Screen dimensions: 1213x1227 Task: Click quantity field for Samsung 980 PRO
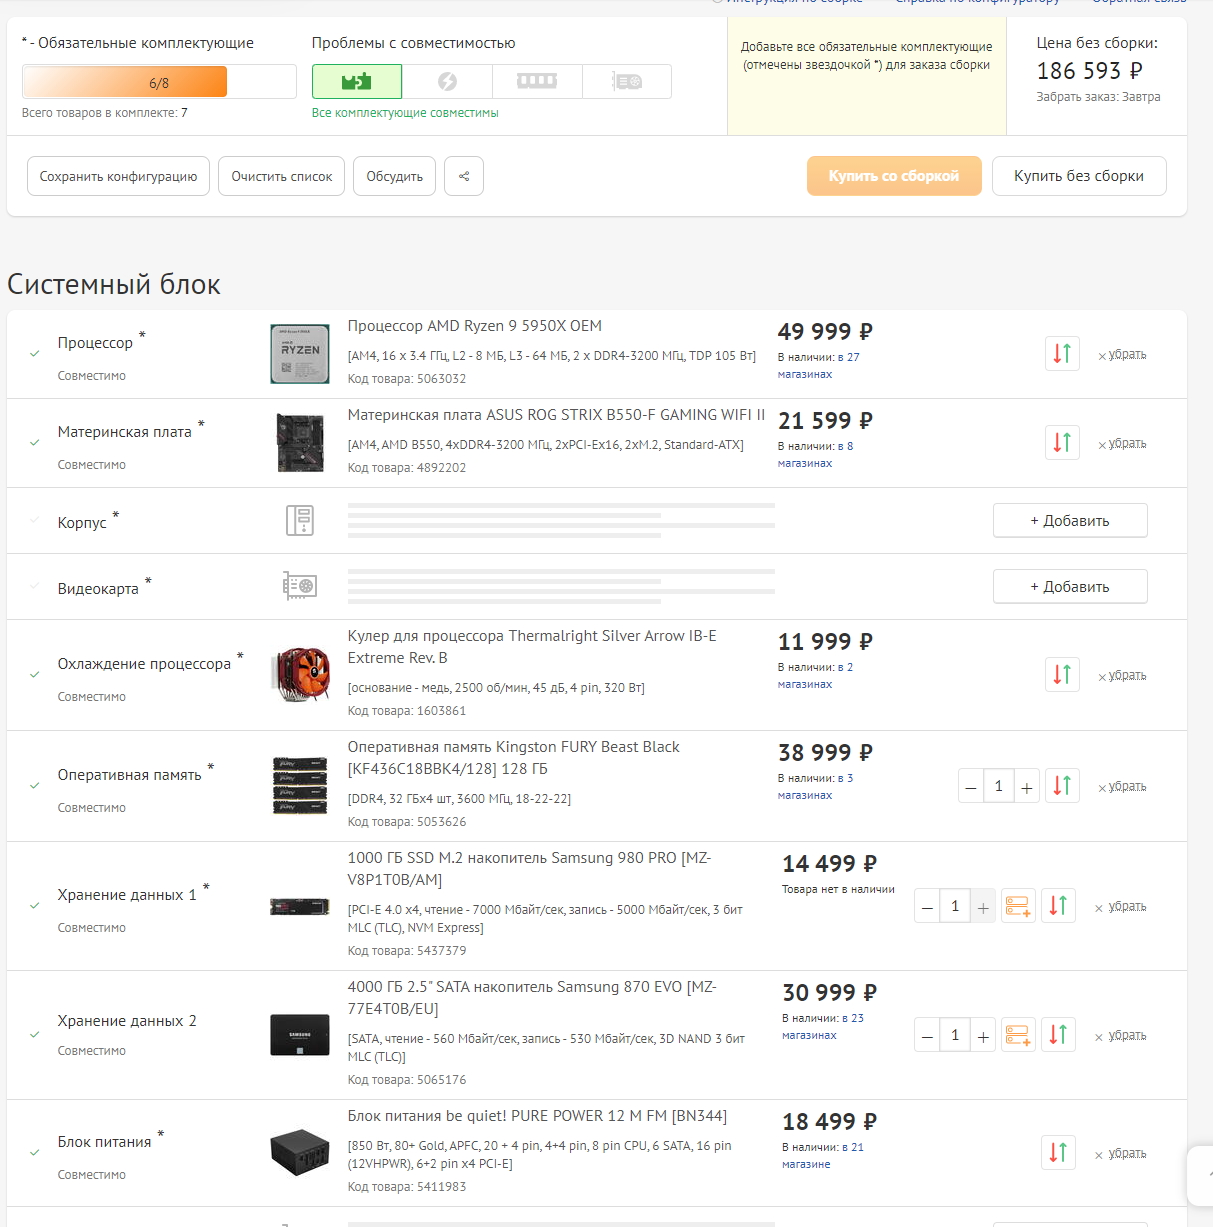tap(955, 906)
